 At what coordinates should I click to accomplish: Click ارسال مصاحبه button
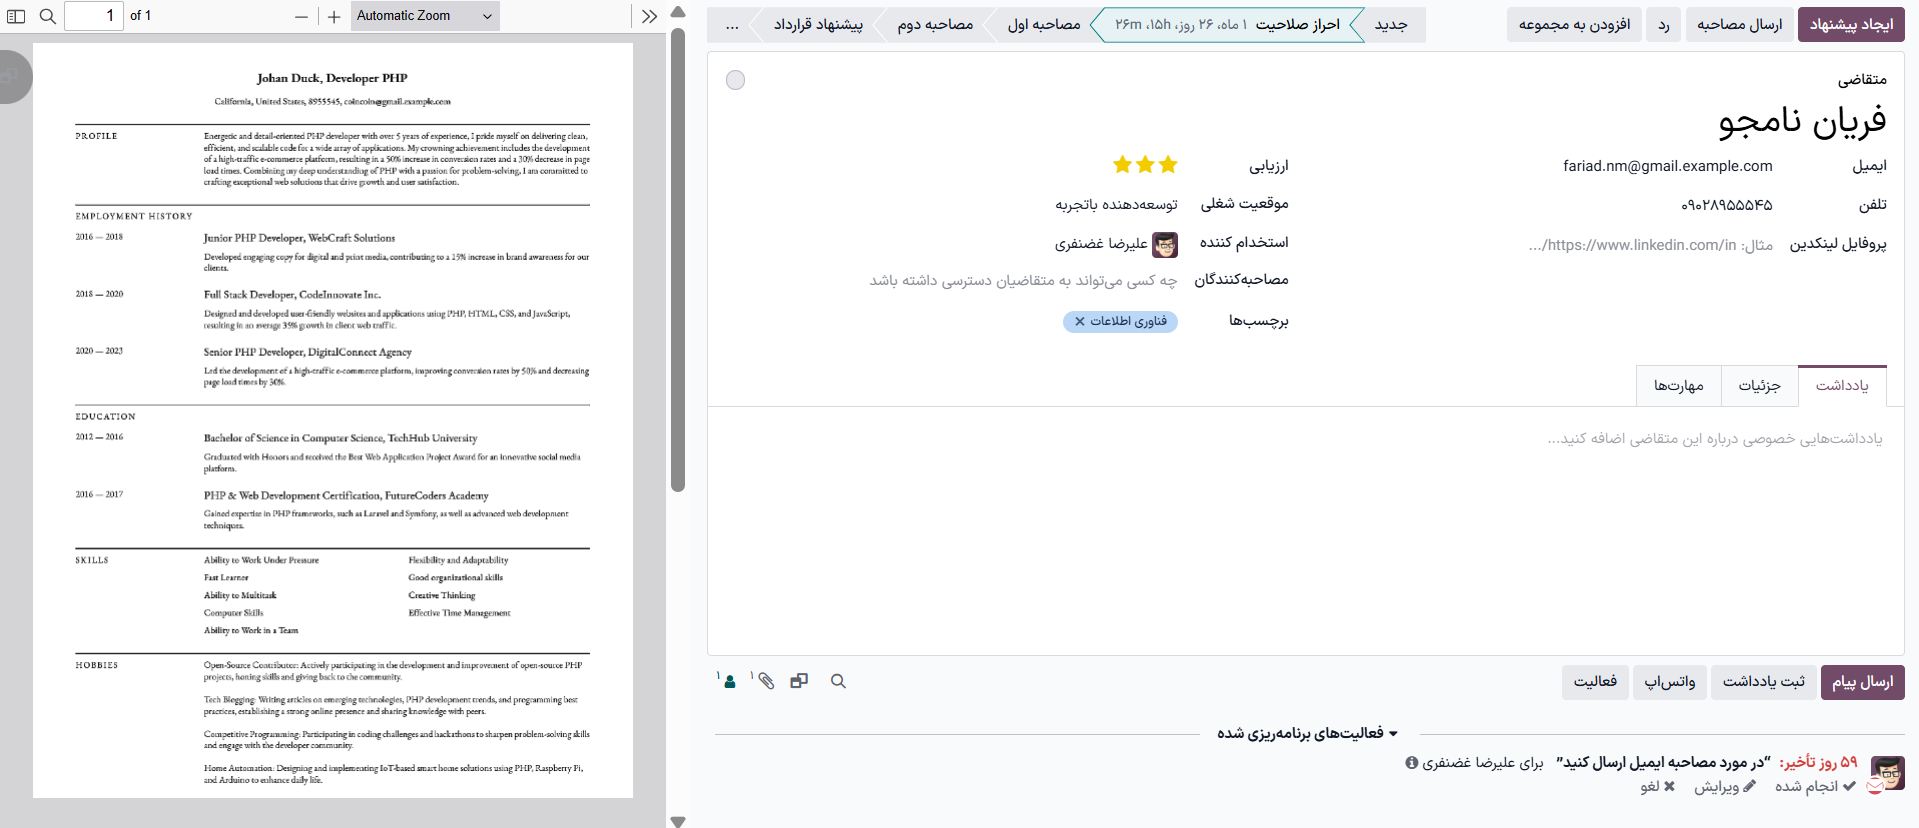pos(1739,25)
